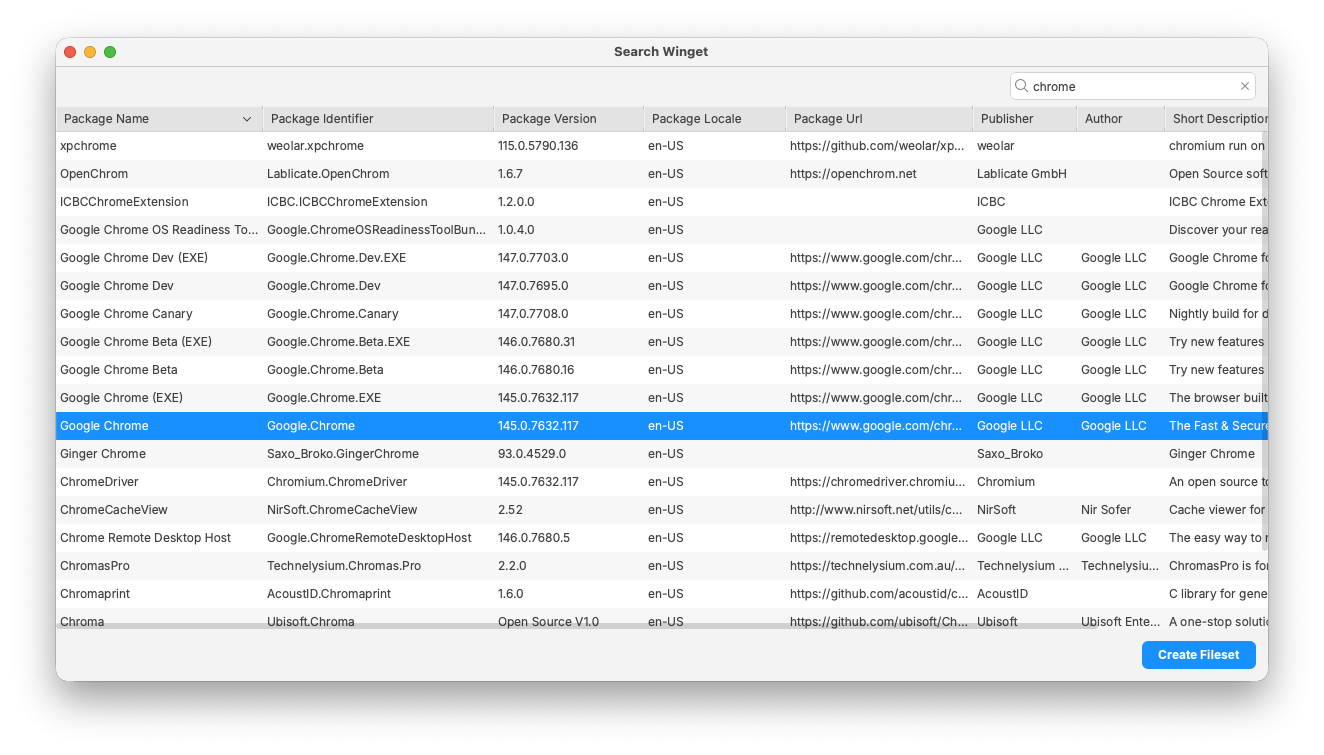Click the Technelysium.Chromas.Pro identifier cell

tap(344, 566)
